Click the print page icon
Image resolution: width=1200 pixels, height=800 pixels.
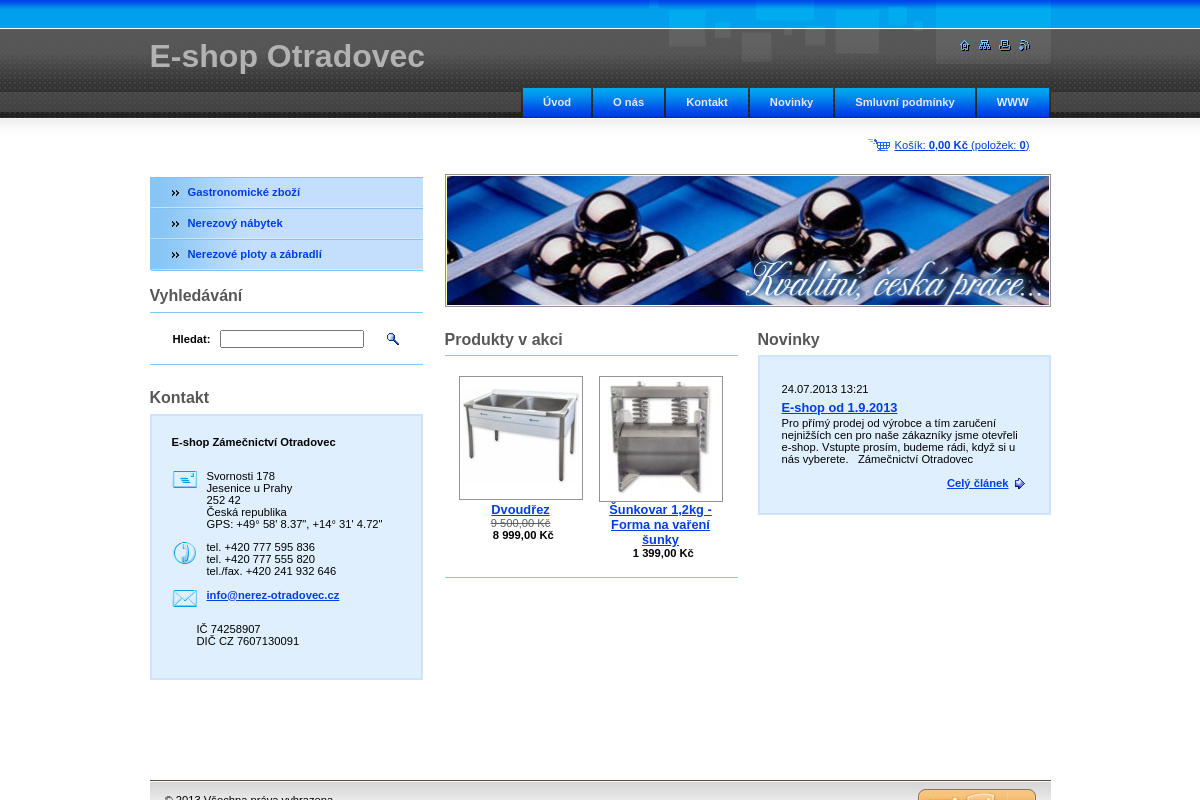(1004, 45)
